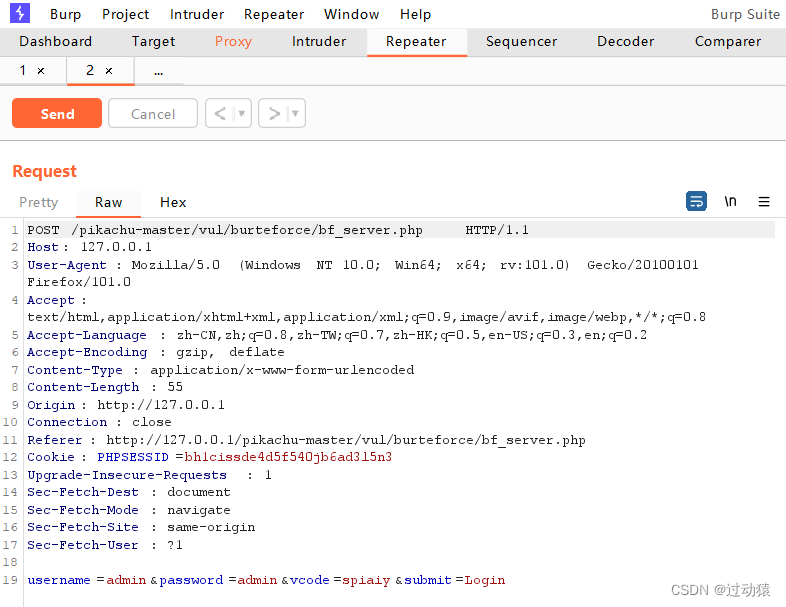Toggle the \n non-printable characters button
This screenshot has width=786, height=607.
pyautogui.click(x=730, y=201)
